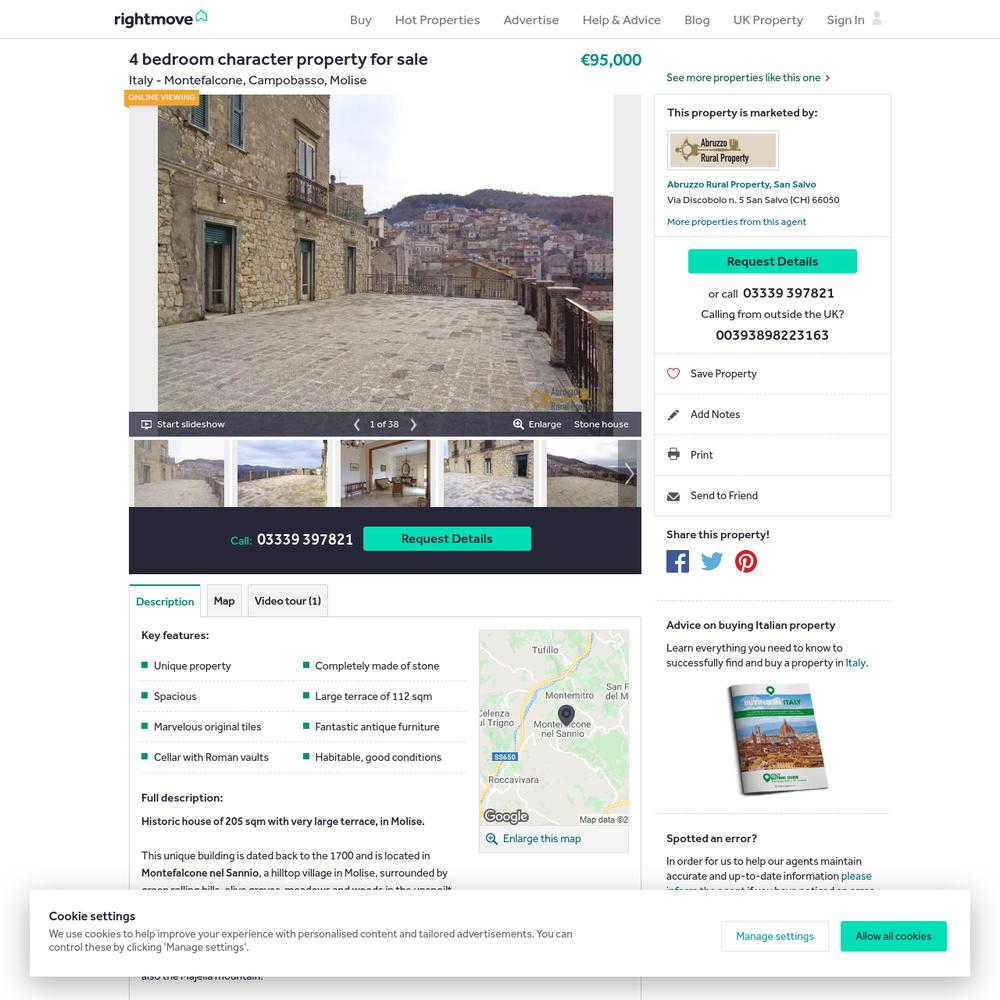
Task: Click the €95,000 price
Action: (610, 60)
